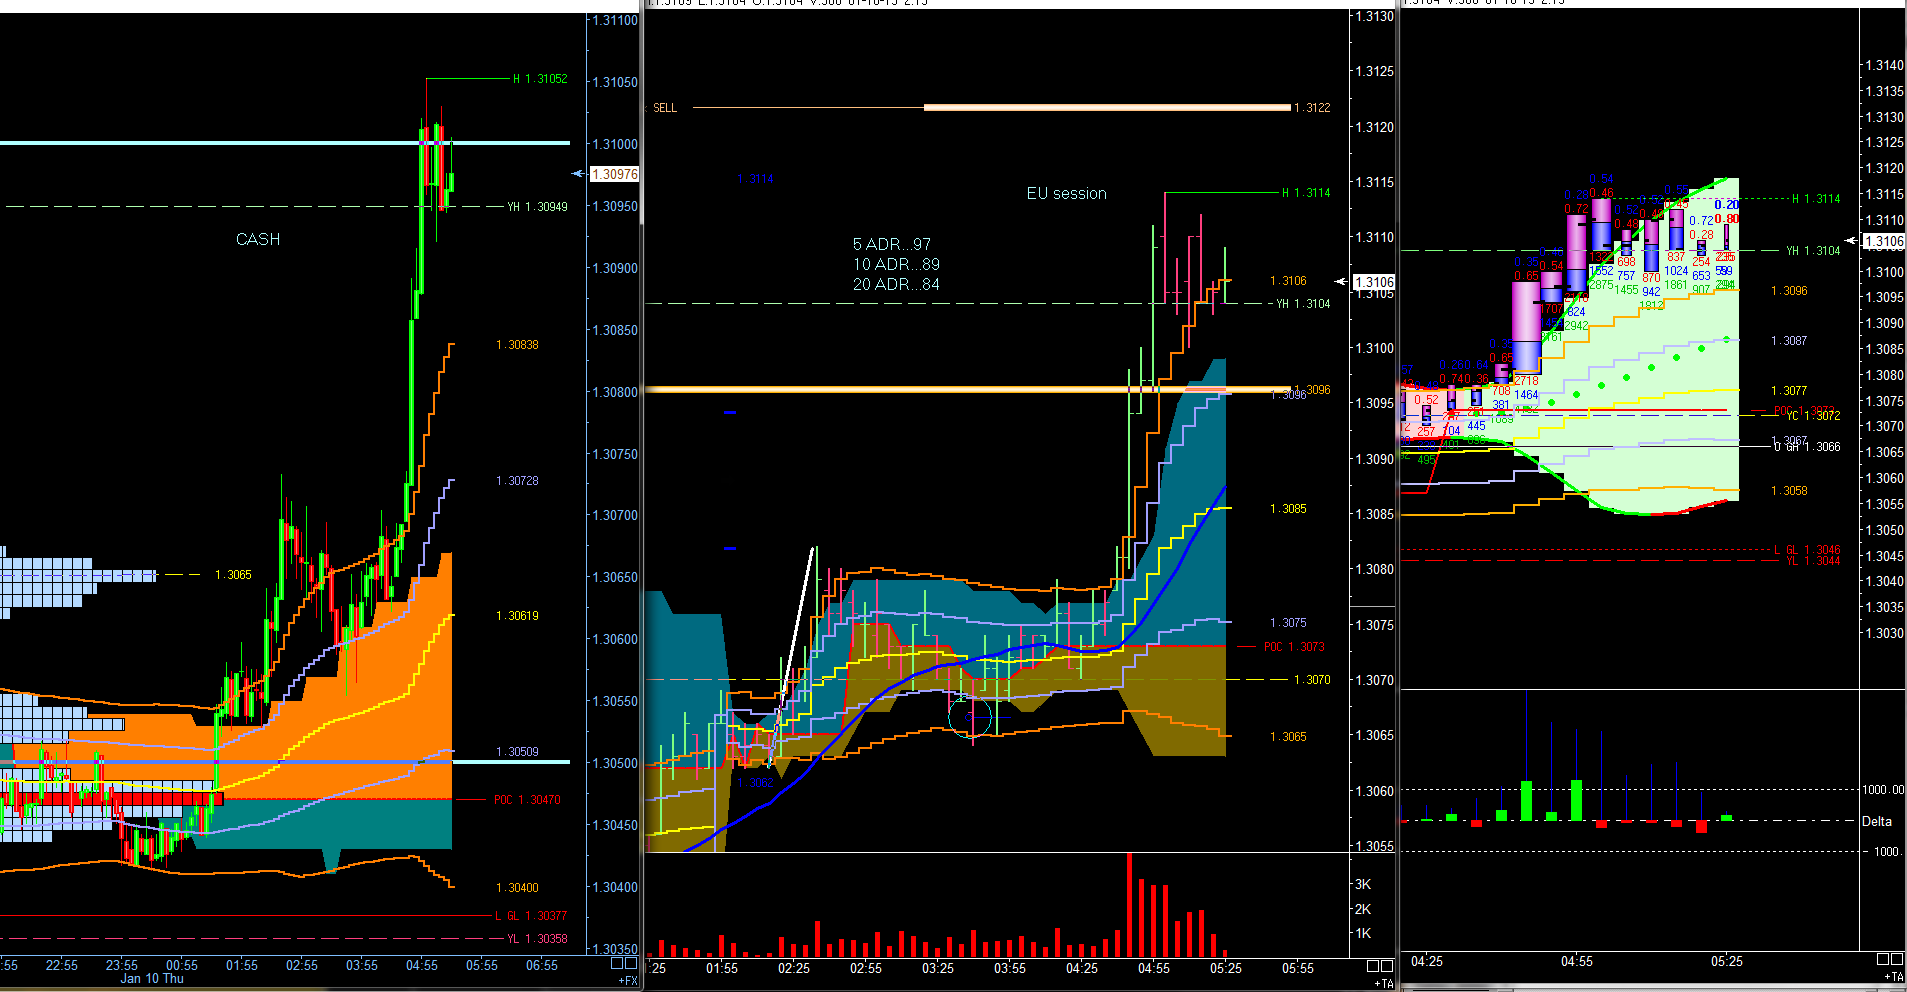
Task: Click the second square box in Delta chart corner
Action: coord(1897,960)
